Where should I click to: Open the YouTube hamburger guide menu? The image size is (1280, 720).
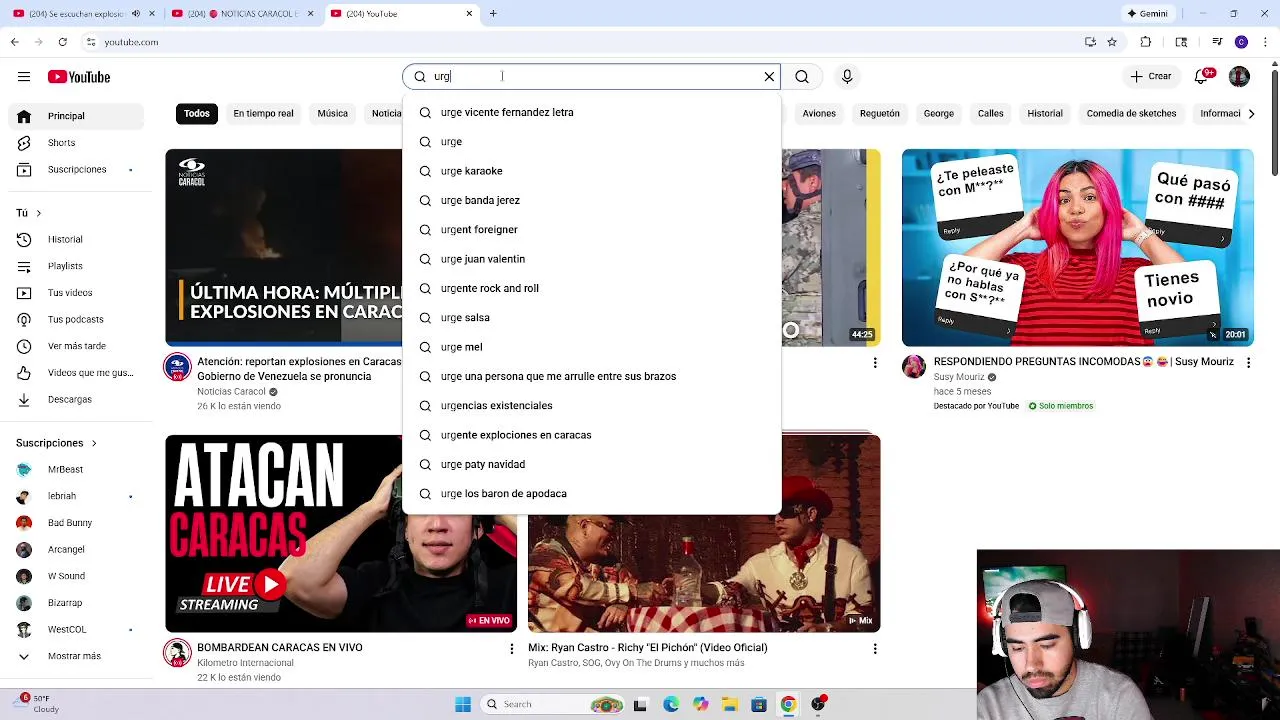pos(24,77)
